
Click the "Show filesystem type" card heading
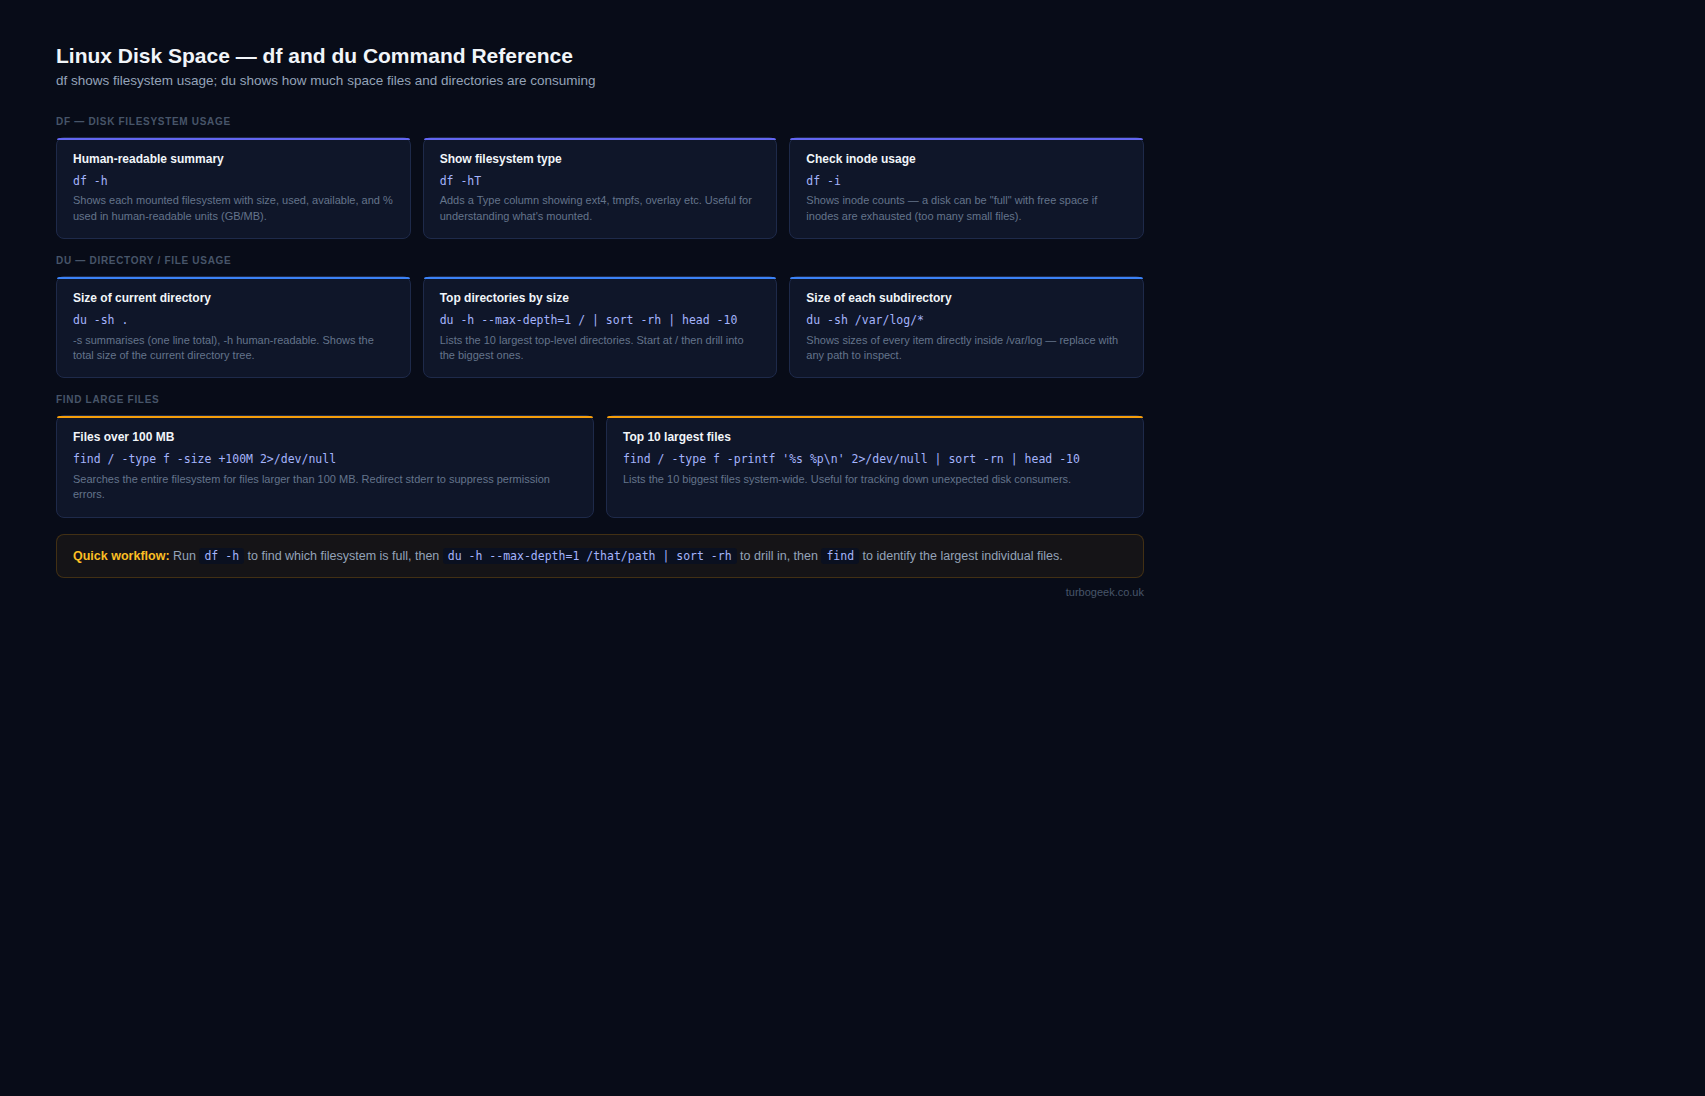(x=500, y=159)
